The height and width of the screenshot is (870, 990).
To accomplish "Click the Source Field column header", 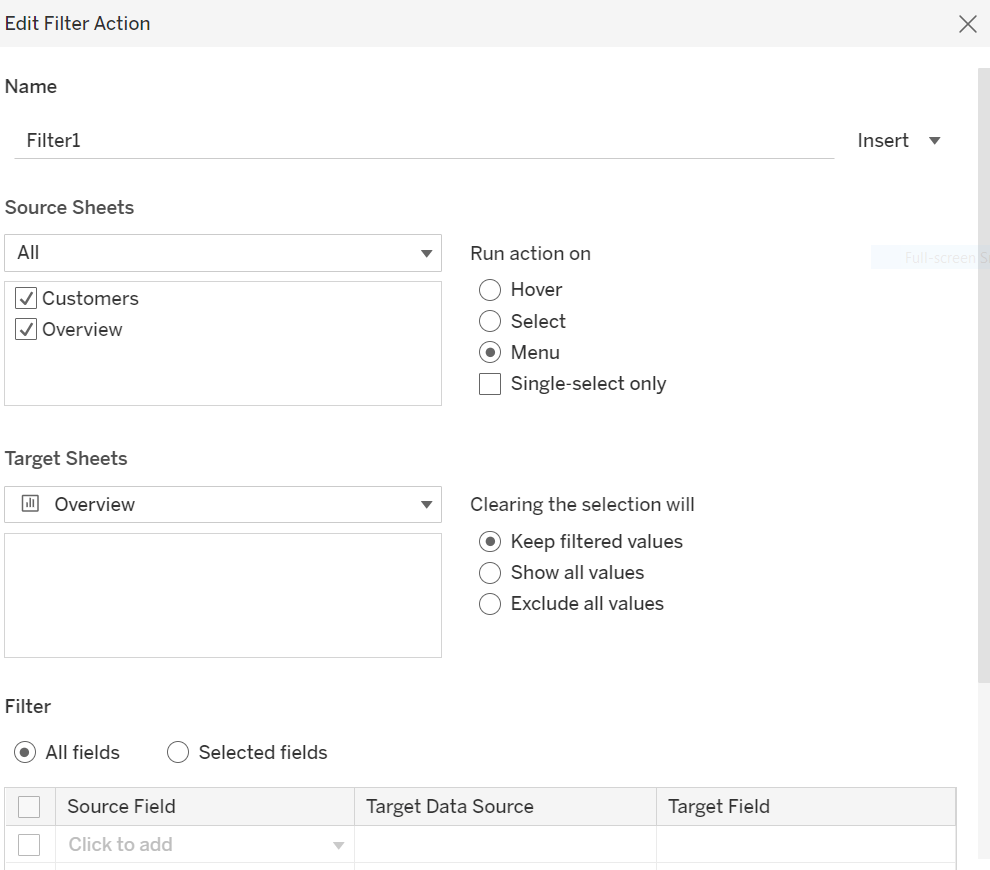I will [x=205, y=806].
